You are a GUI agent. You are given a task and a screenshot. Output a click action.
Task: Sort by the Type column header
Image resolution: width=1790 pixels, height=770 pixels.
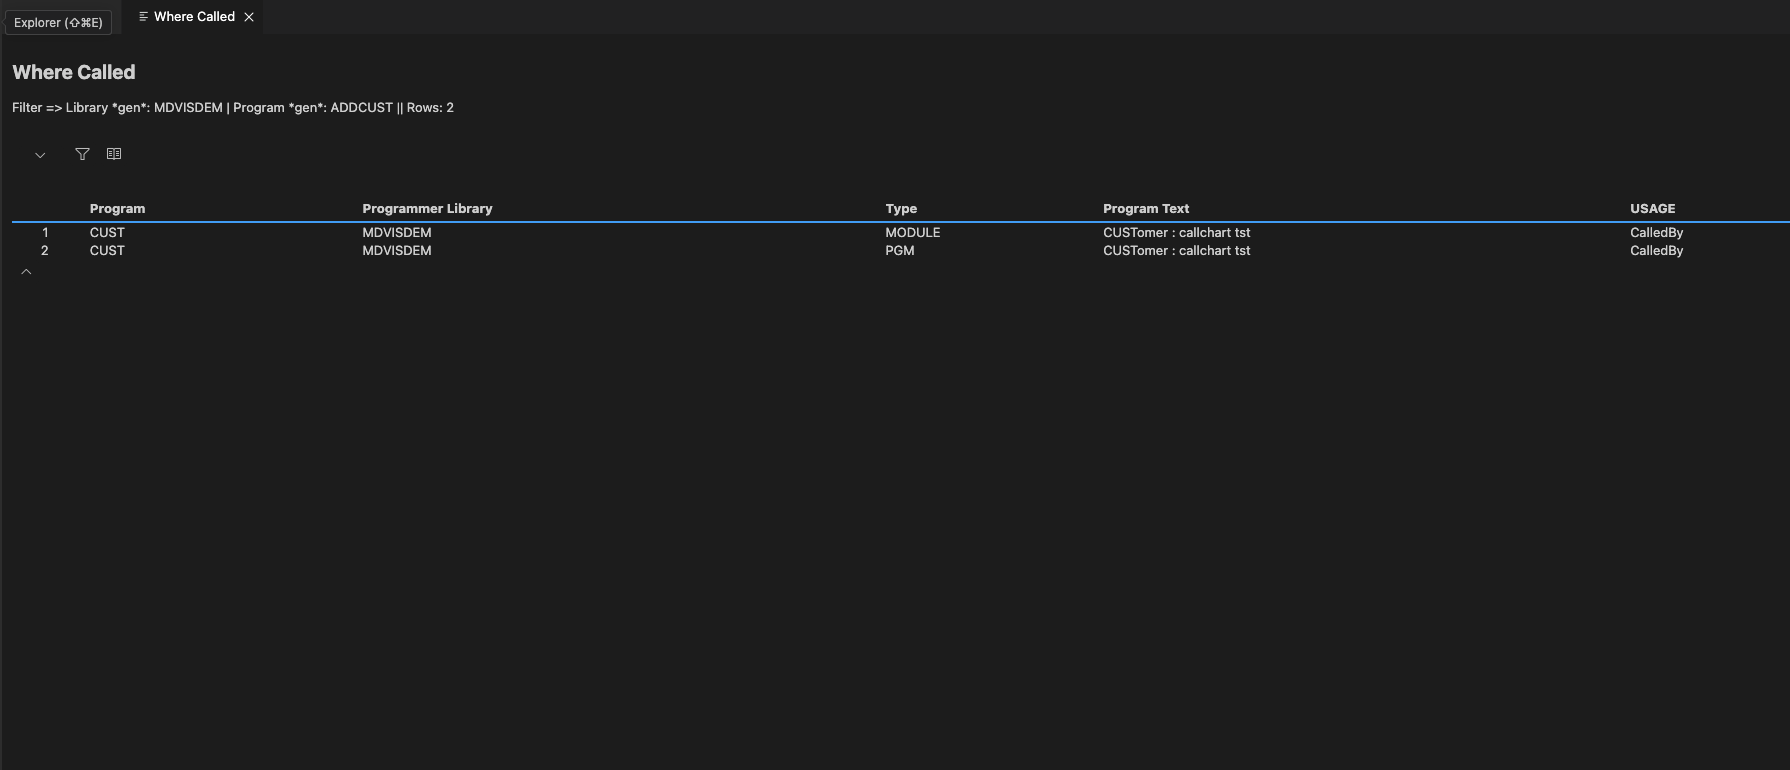click(x=901, y=209)
